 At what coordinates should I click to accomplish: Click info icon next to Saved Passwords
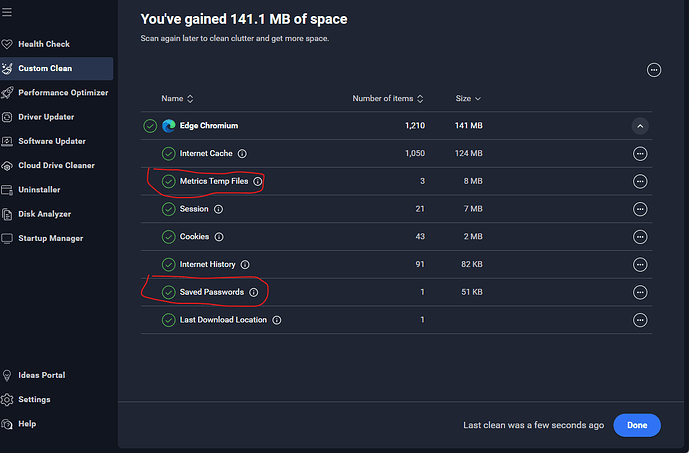click(253, 292)
